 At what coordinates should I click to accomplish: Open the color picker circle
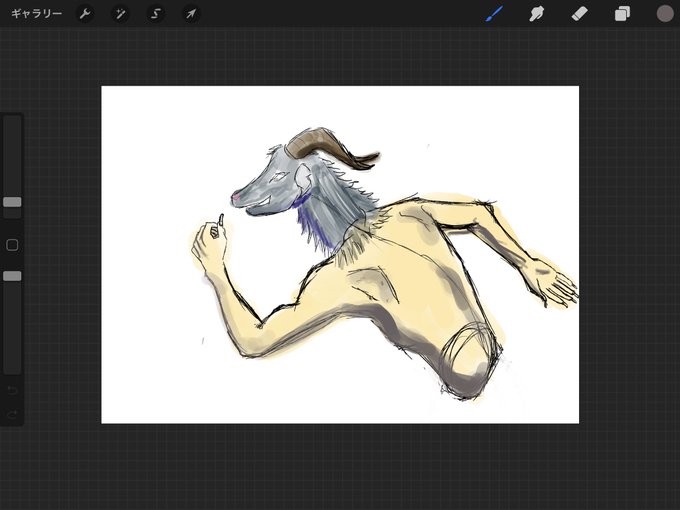[665, 13]
